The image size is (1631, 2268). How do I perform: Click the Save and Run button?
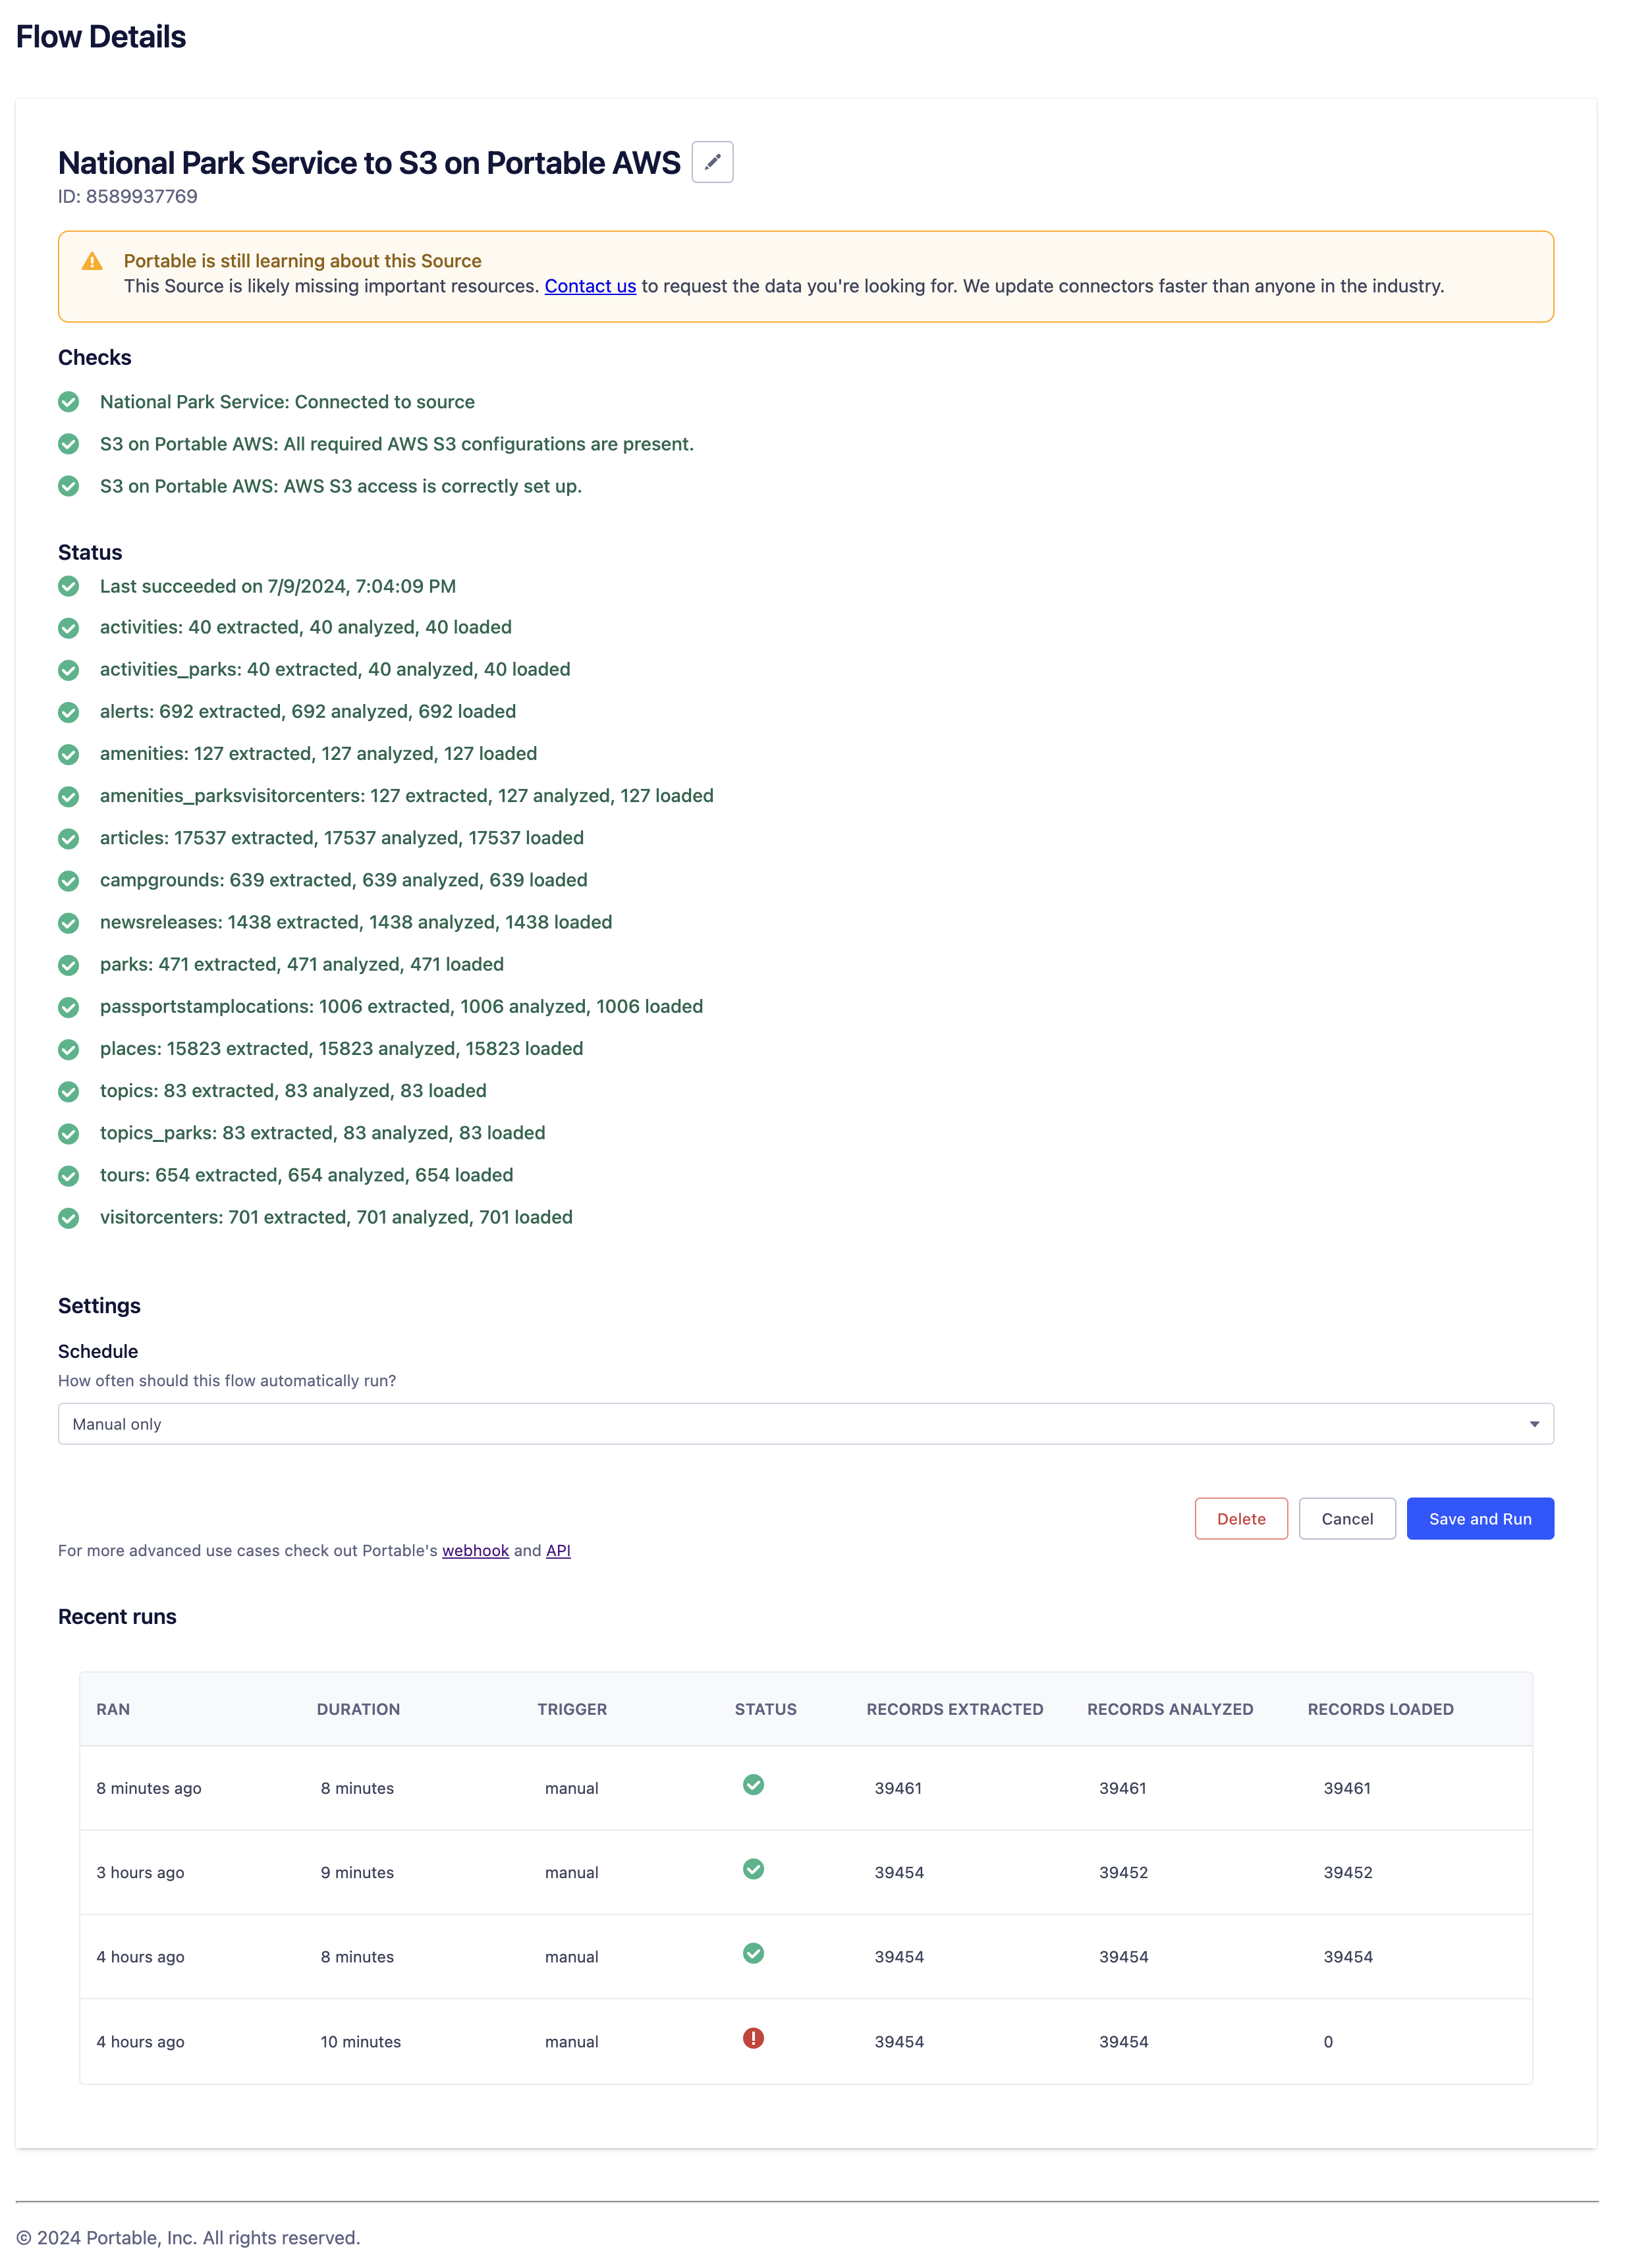click(1479, 1518)
